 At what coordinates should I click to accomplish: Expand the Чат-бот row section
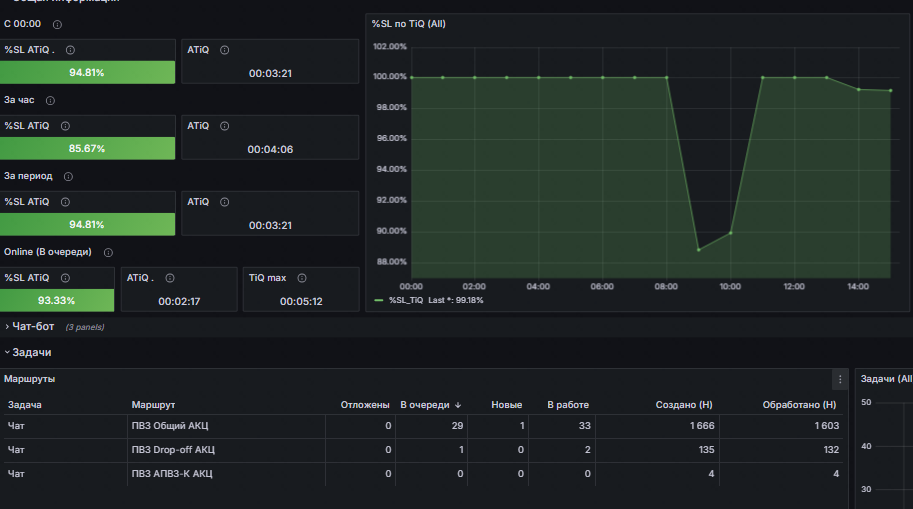(33, 327)
